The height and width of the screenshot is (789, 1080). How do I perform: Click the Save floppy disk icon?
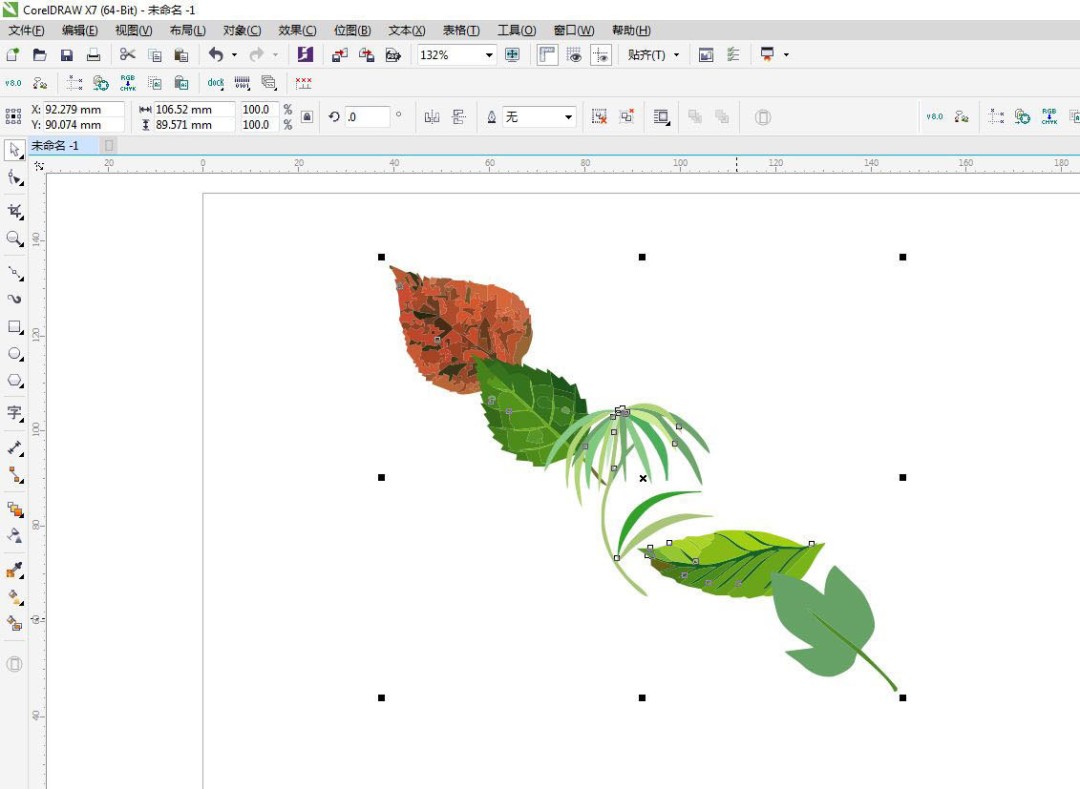pos(67,55)
